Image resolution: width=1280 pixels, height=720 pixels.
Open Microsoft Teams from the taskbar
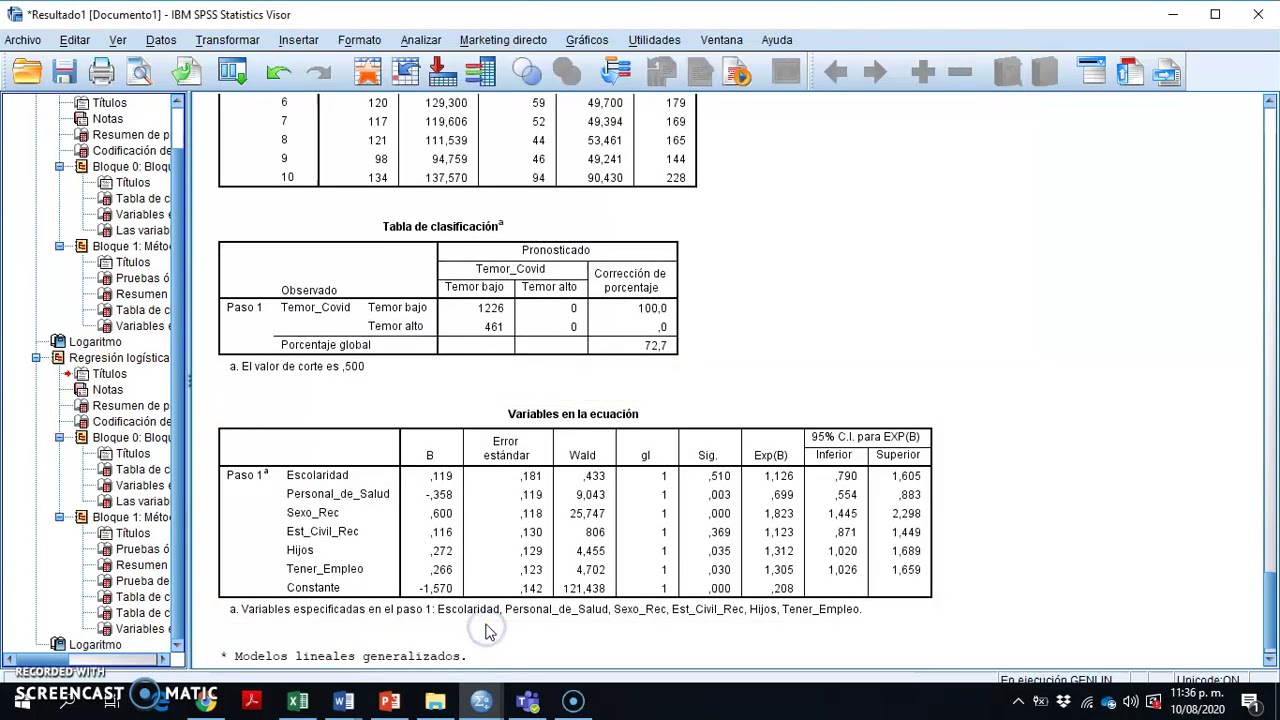[x=527, y=701]
